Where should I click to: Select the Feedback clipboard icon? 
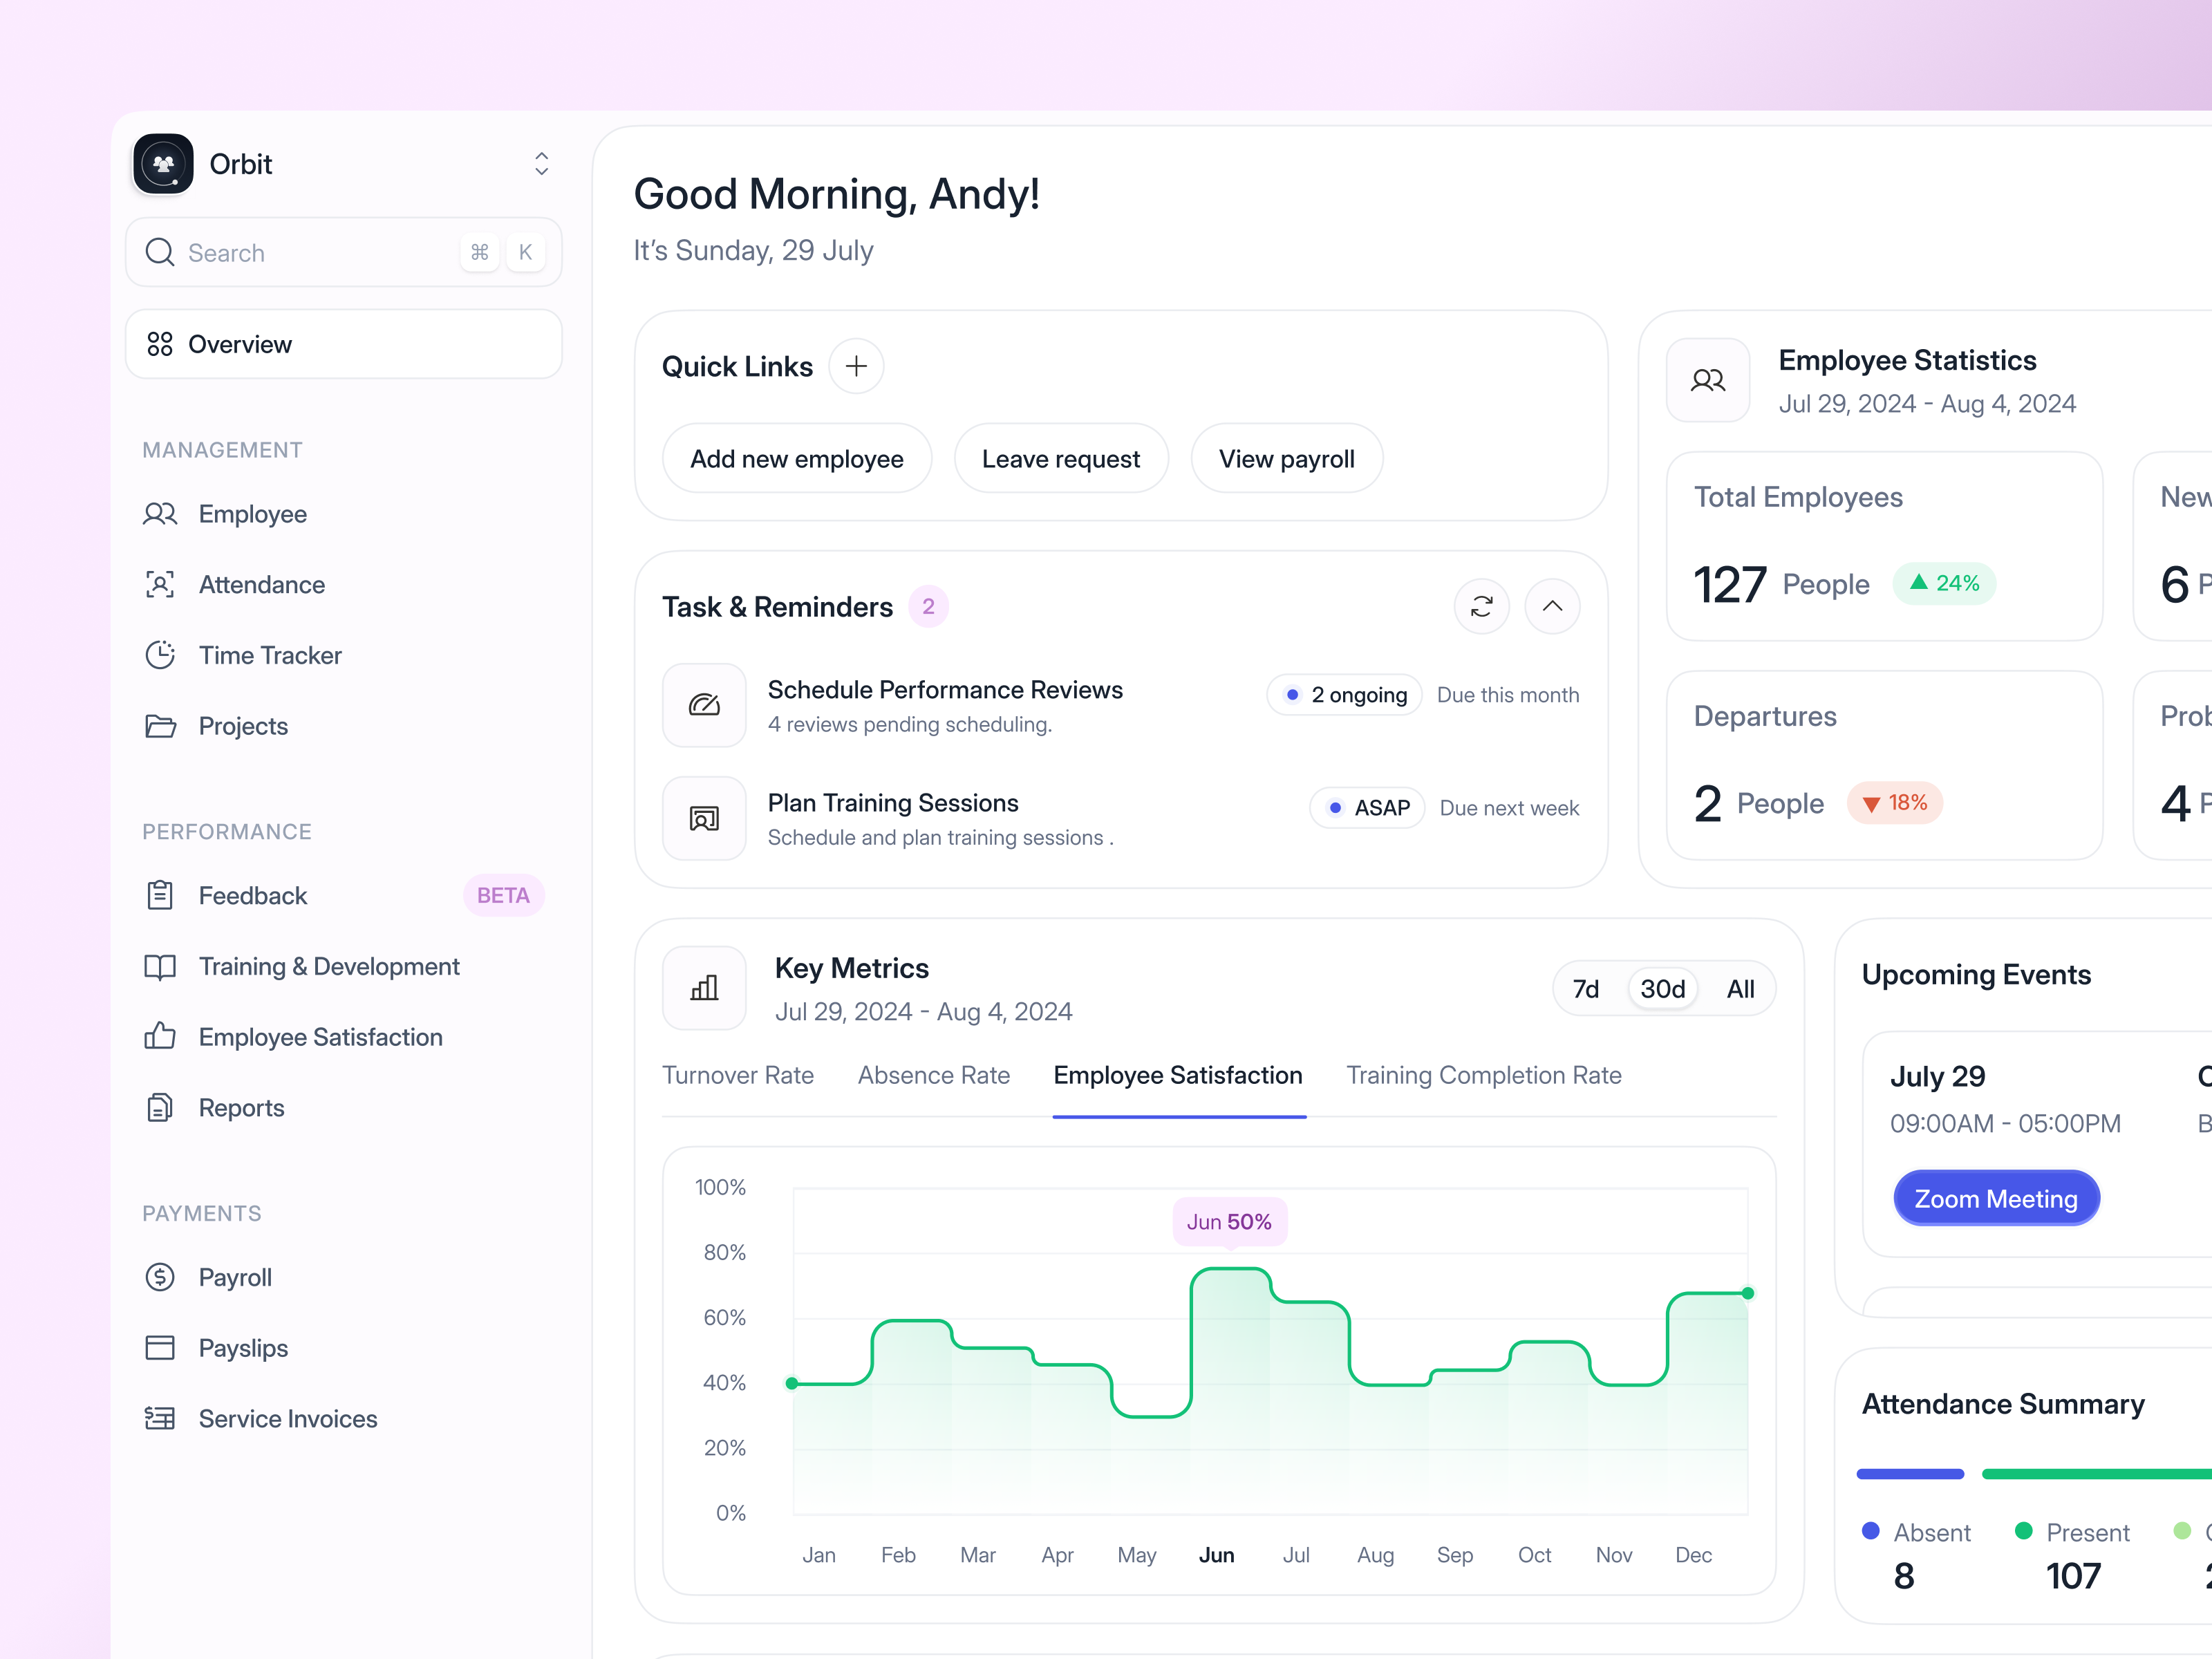(160, 895)
